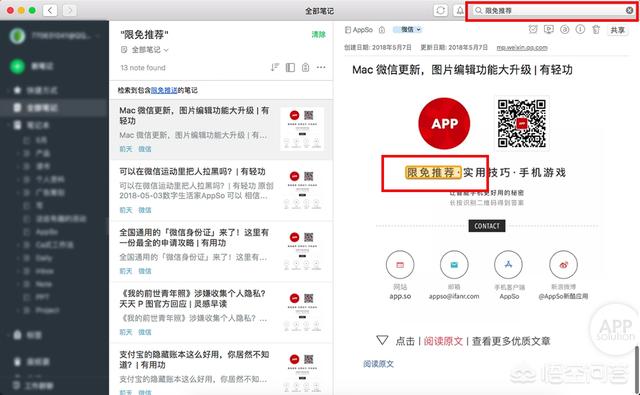The width and height of the screenshot is (640, 395).
Task: Click 阅读原文 in red text
Action: 443,341
